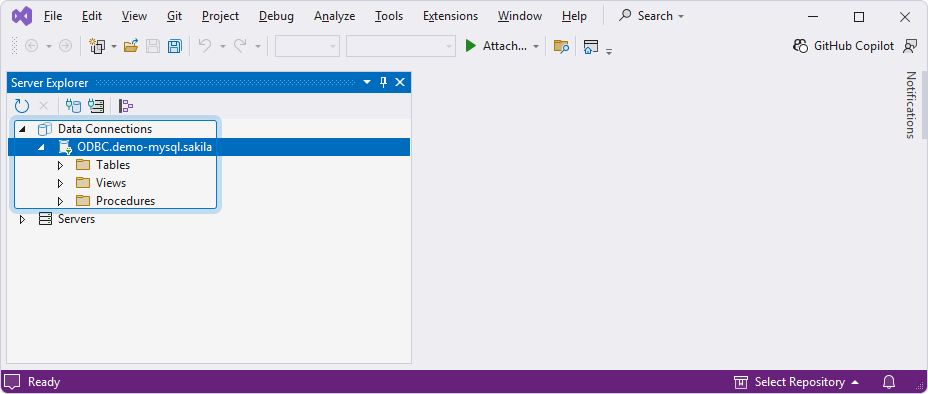Click the Undo arrow icon

coord(205,46)
